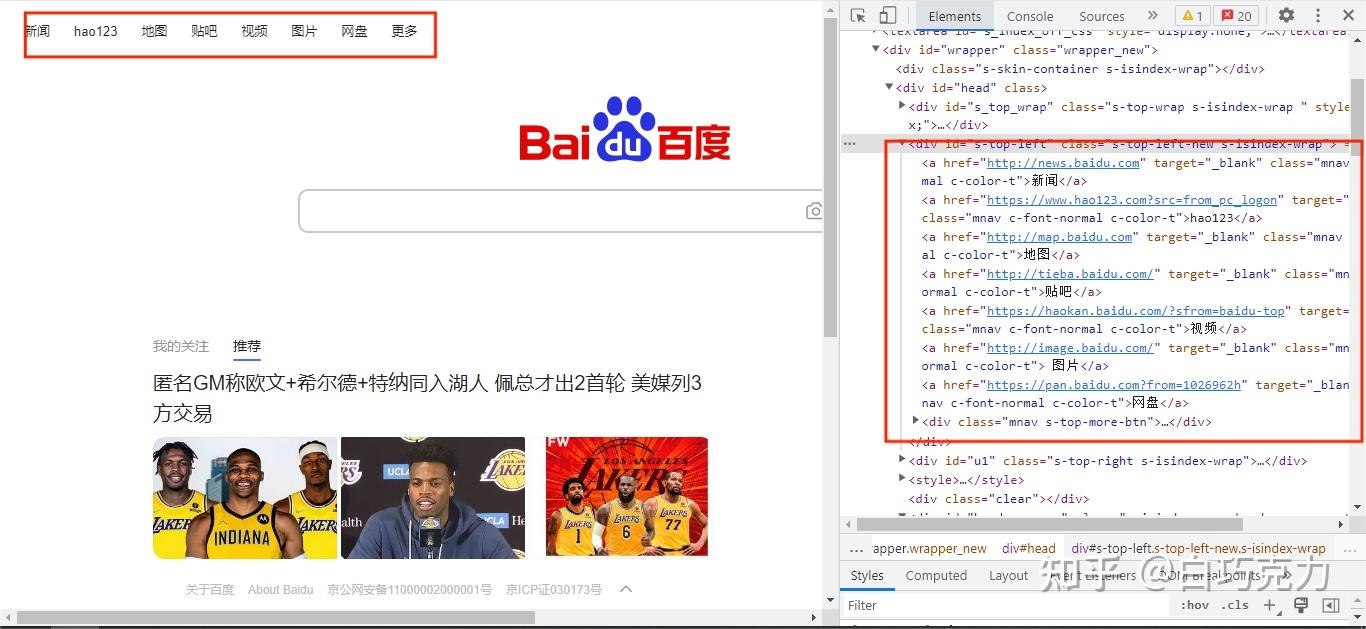Toggle element state with :hov
Screen dimensions: 1366x629
[1194, 605]
